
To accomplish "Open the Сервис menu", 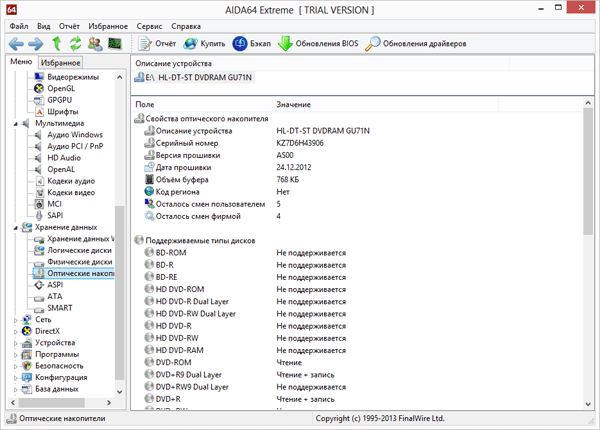I will [149, 26].
